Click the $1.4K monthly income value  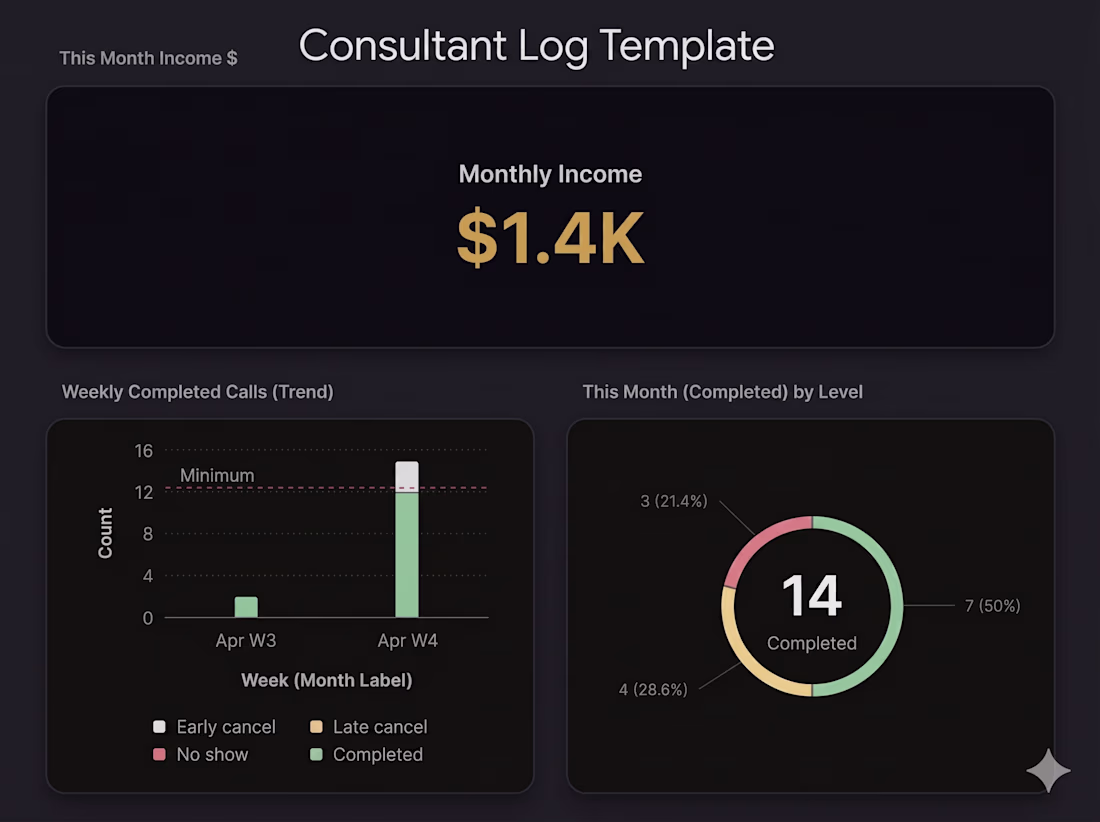click(550, 237)
